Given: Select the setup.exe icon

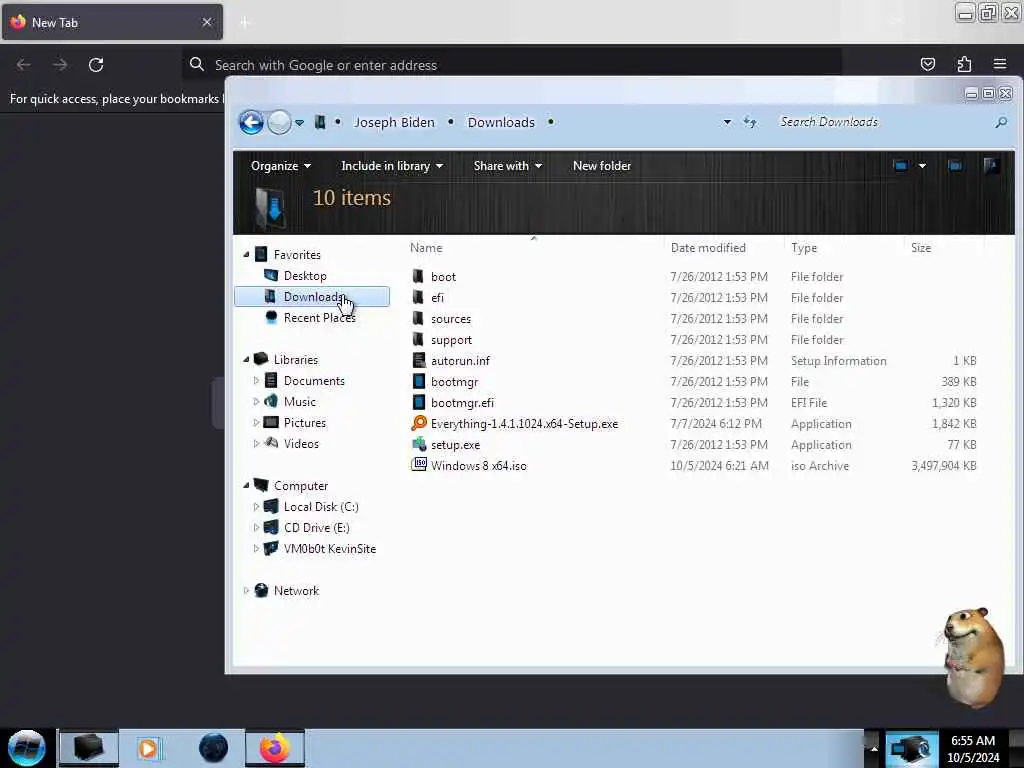Looking at the screenshot, I should 419,444.
